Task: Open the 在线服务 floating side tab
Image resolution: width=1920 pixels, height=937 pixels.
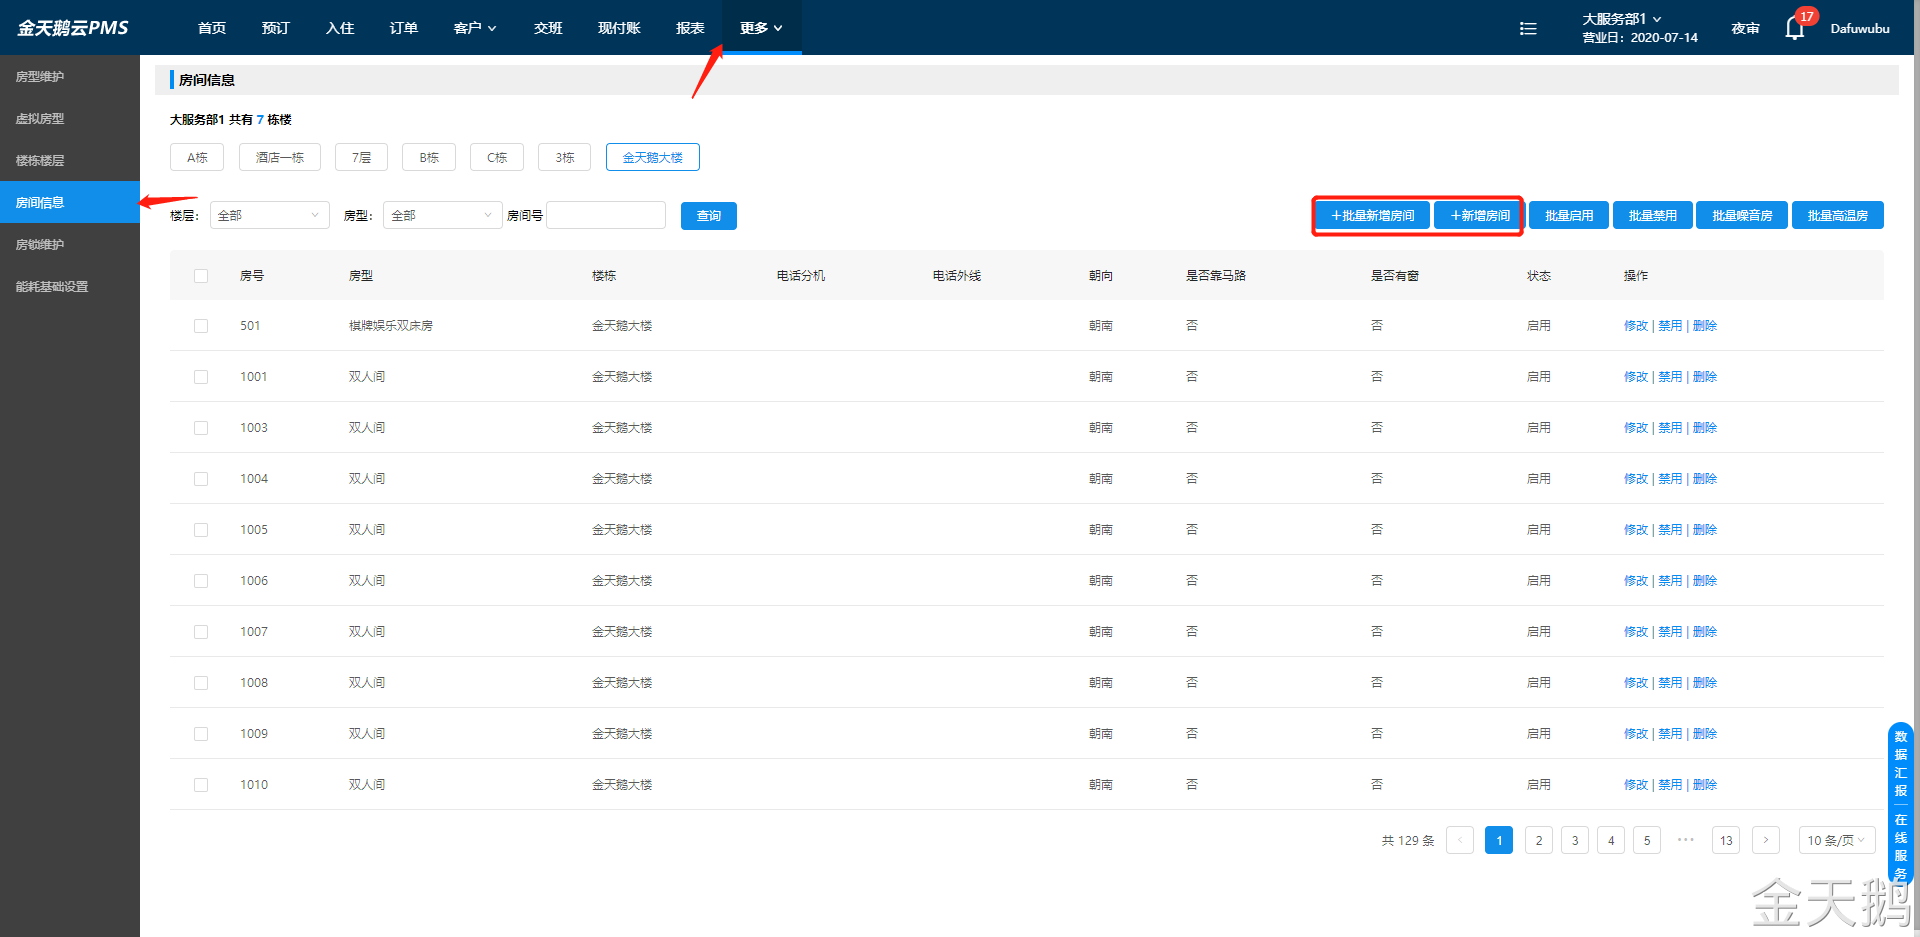Action: [x=1901, y=846]
